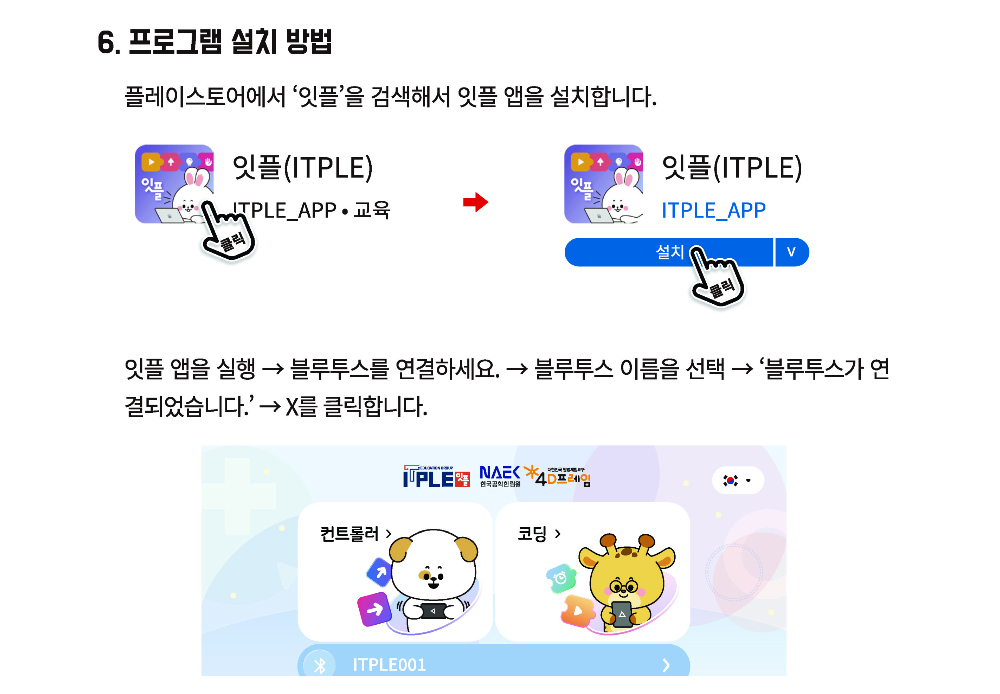Click the ITPLE app icon beside install button
The height and width of the screenshot is (694, 1000).
pyautogui.click(x=603, y=184)
